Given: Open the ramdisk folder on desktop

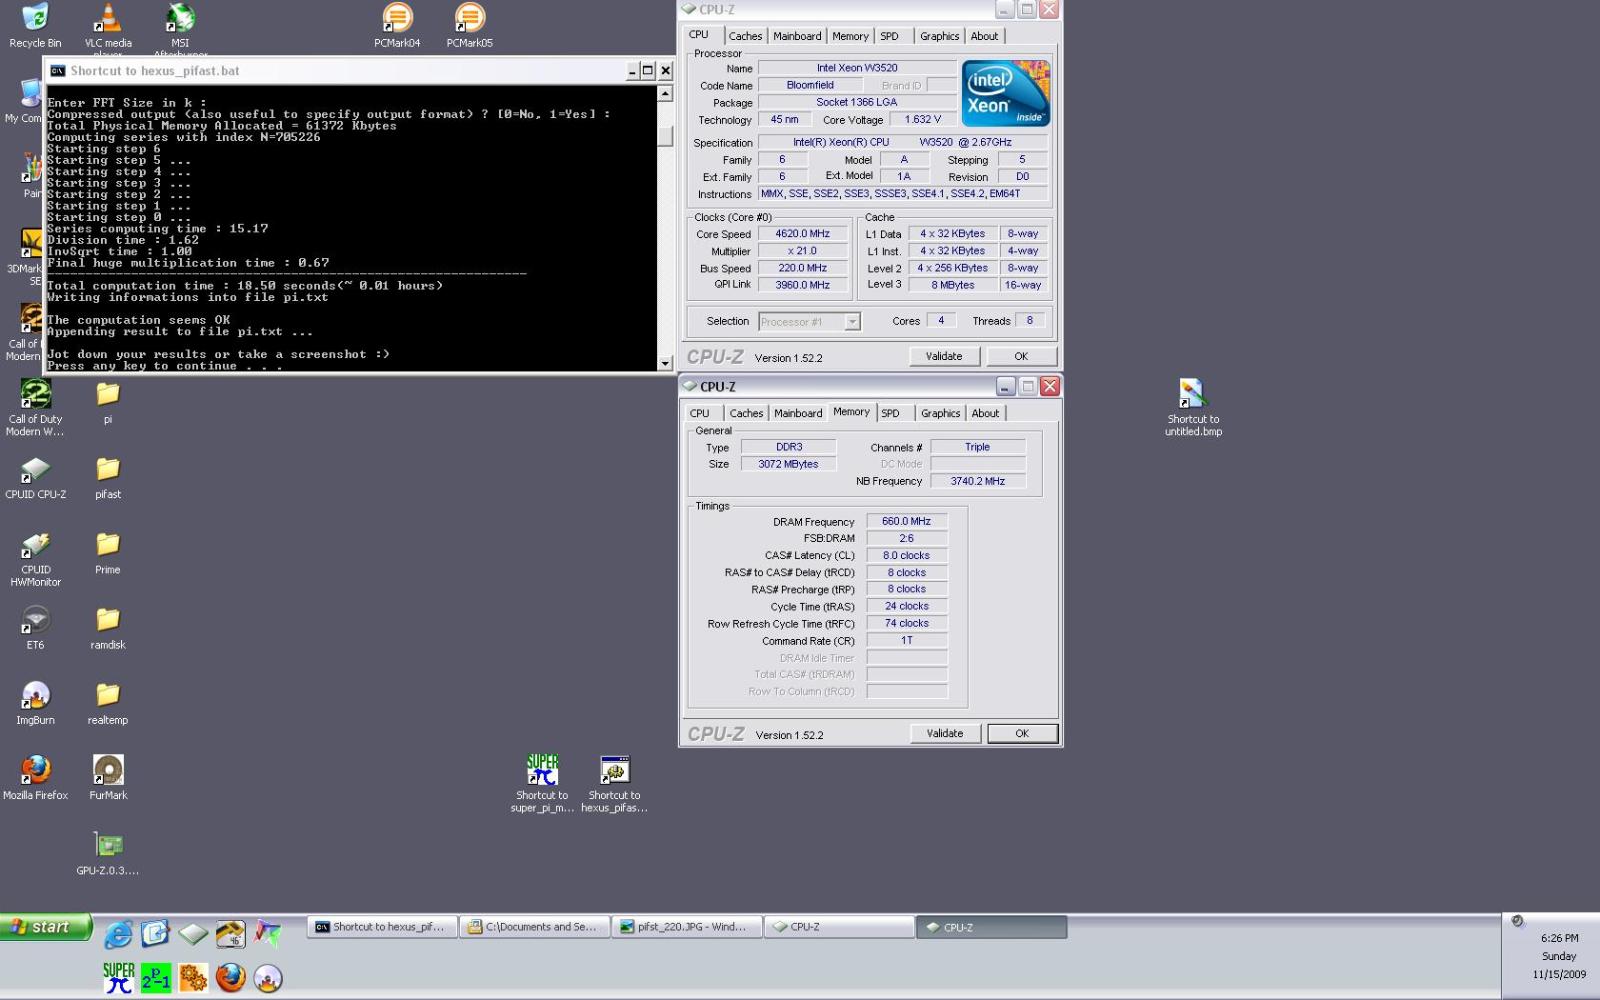Looking at the screenshot, I should point(108,627).
